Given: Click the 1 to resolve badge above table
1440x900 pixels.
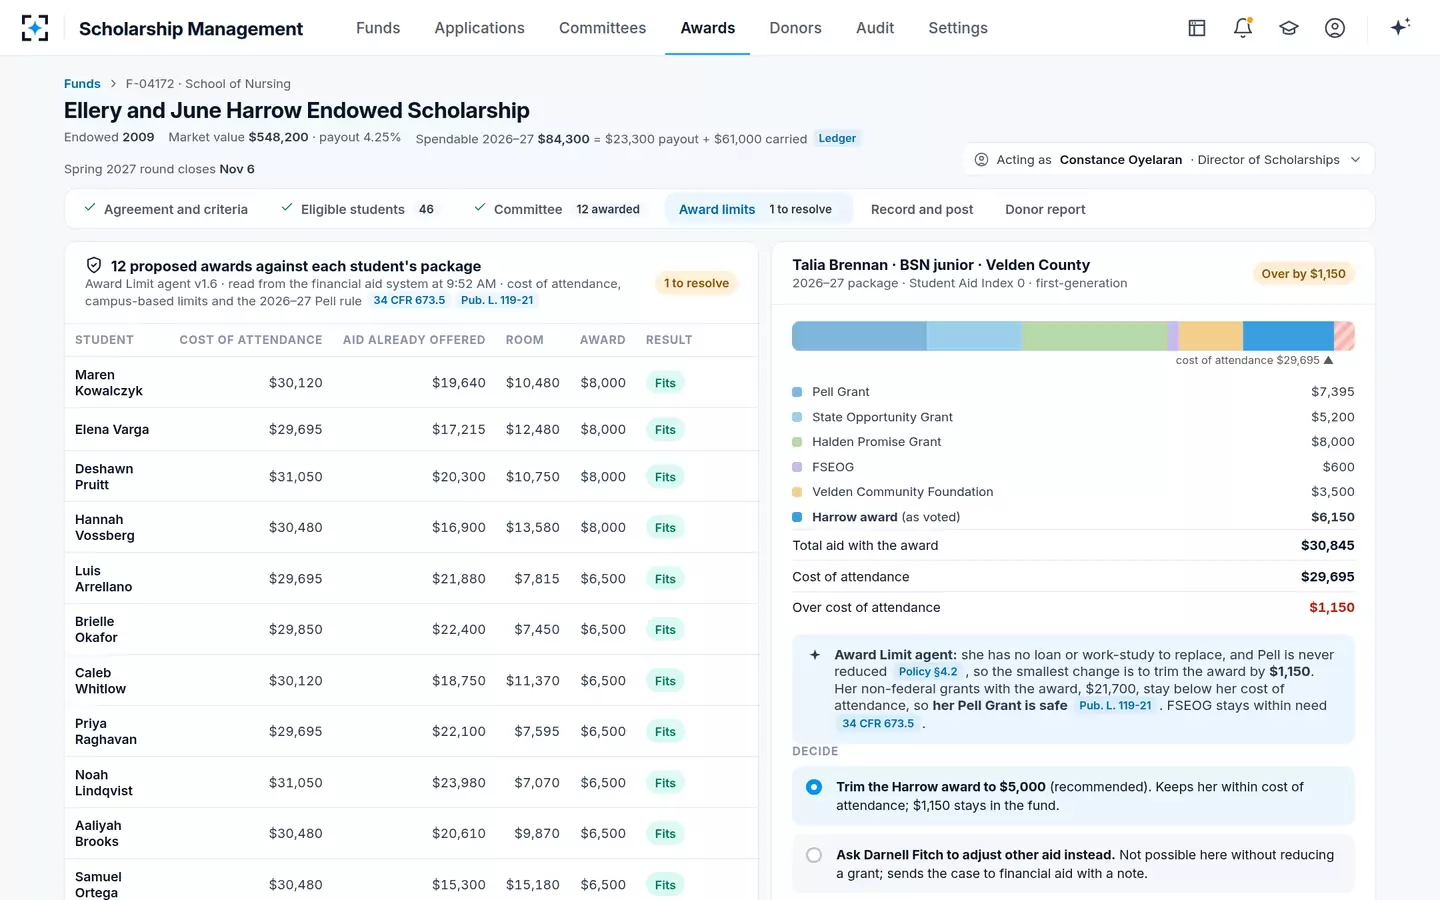Looking at the screenshot, I should tap(697, 283).
